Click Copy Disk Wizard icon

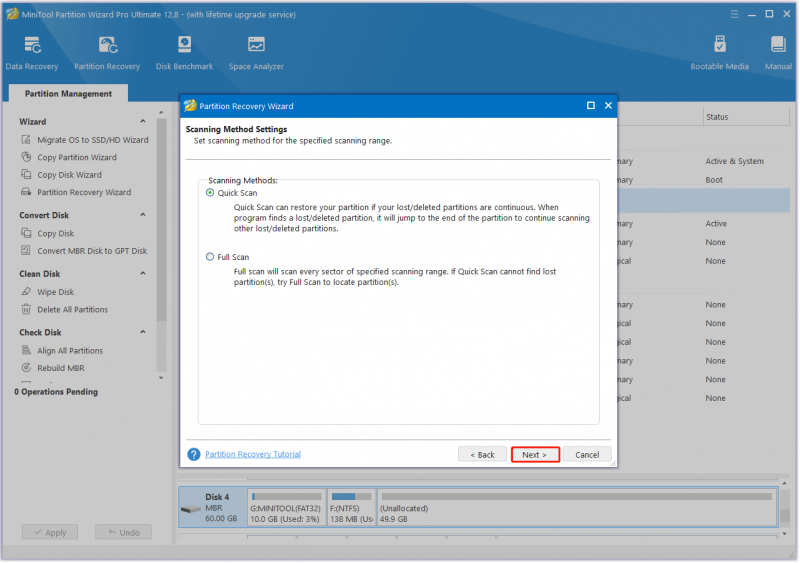(26, 175)
